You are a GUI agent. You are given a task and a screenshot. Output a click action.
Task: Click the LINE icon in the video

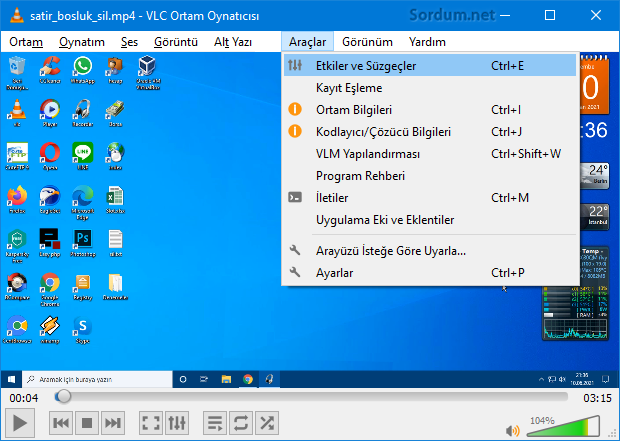(x=83, y=153)
